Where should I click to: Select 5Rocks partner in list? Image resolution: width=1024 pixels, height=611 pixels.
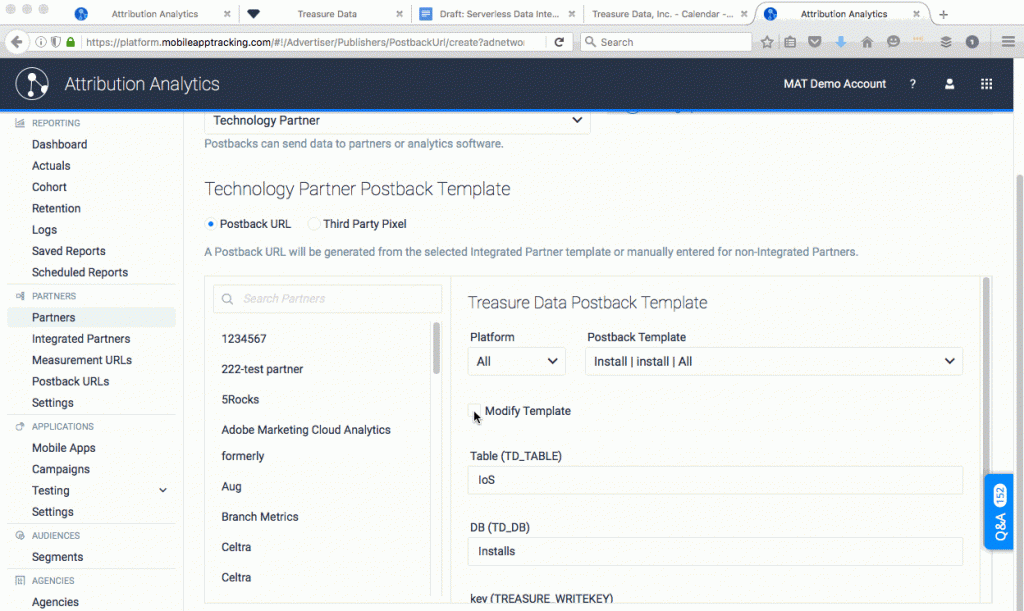(x=240, y=400)
